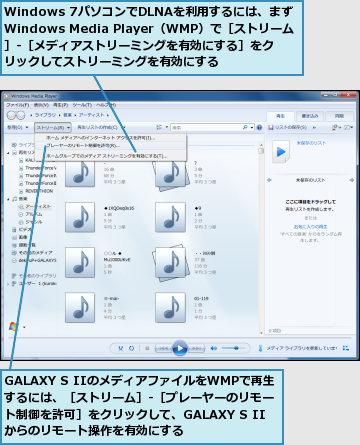Open the ヘルプ(H) menu
360x445 pixels.
pos(106,105)
